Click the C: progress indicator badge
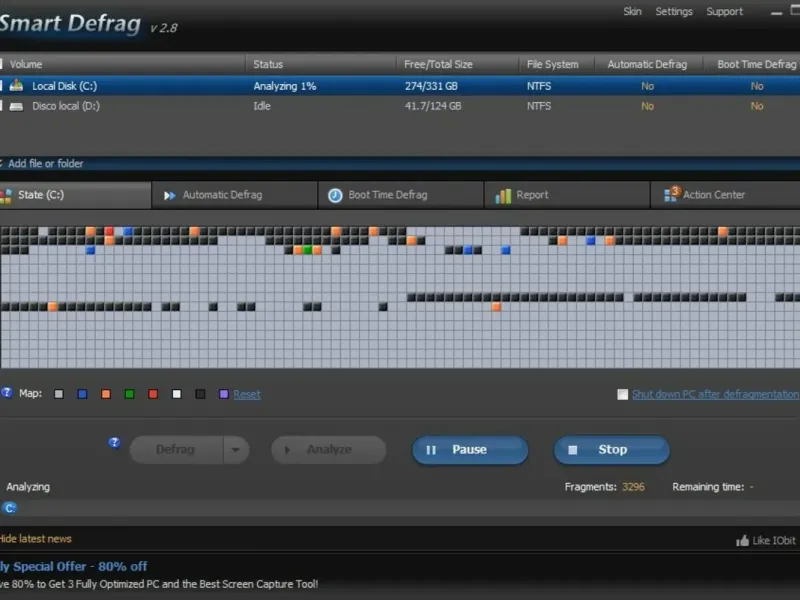The width and height of the screenshot is (800, 600). click(10, 508)
